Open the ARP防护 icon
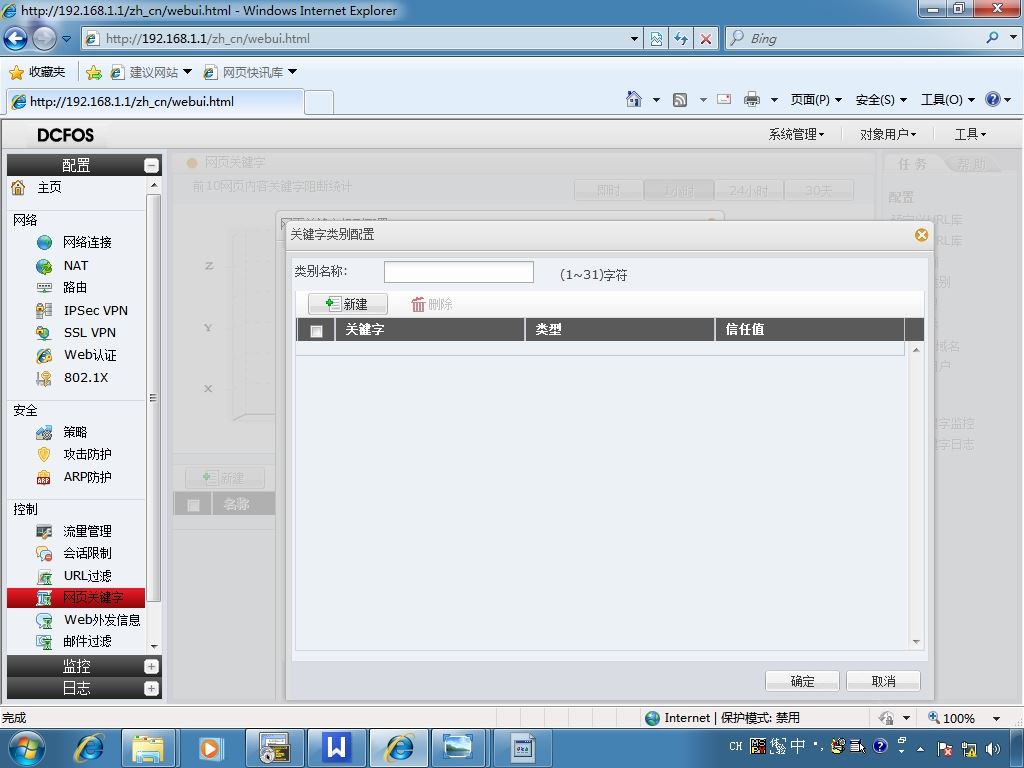This screenshot has height=768, width=1024. click(44, 477)
